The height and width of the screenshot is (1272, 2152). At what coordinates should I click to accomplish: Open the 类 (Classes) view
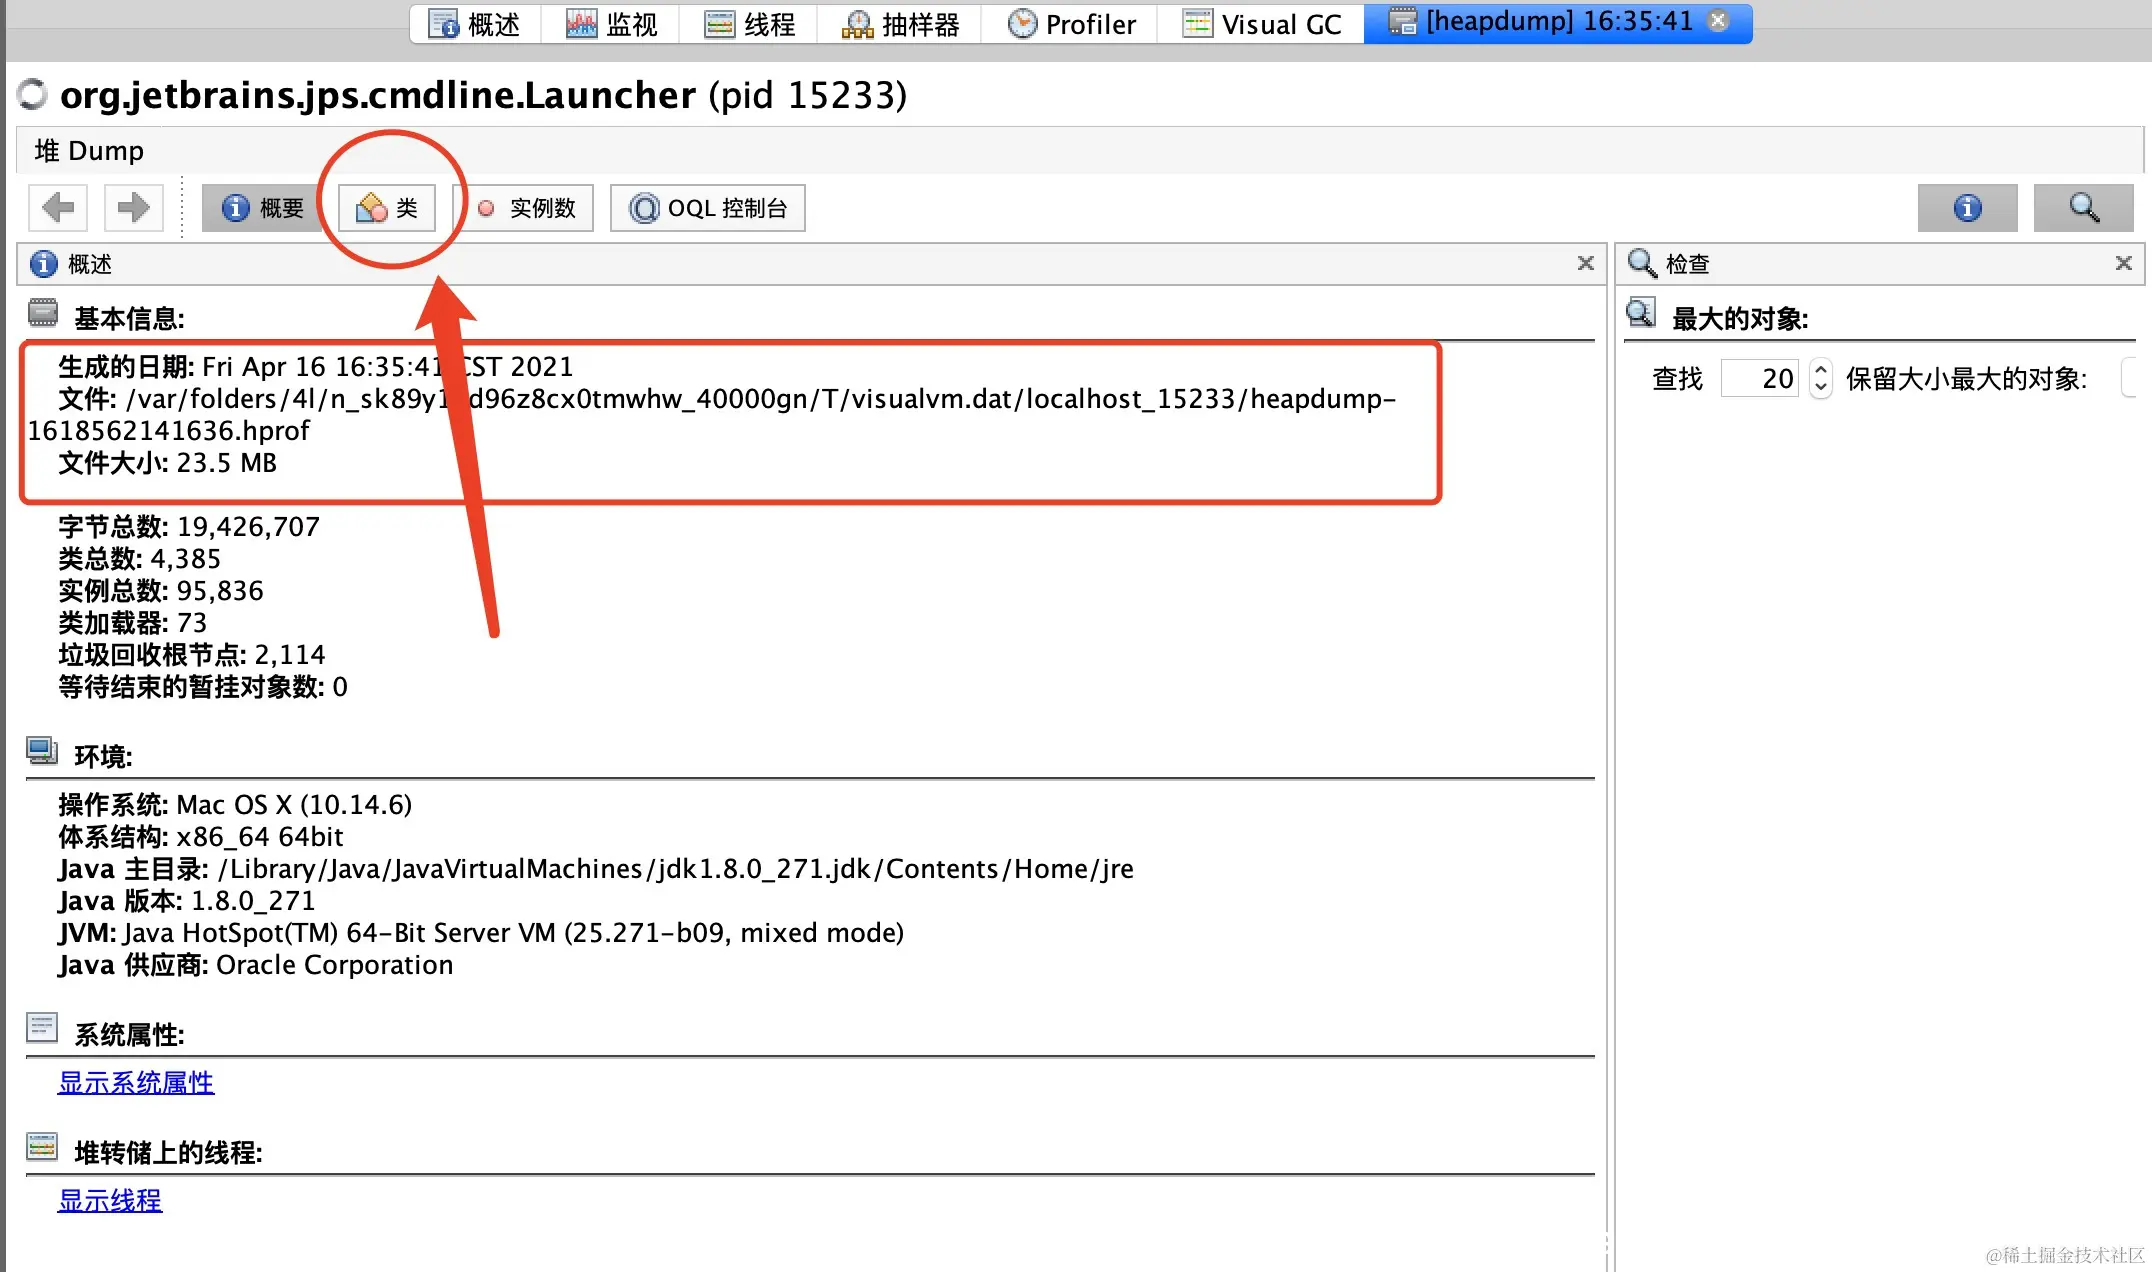(x=388, y=208)
